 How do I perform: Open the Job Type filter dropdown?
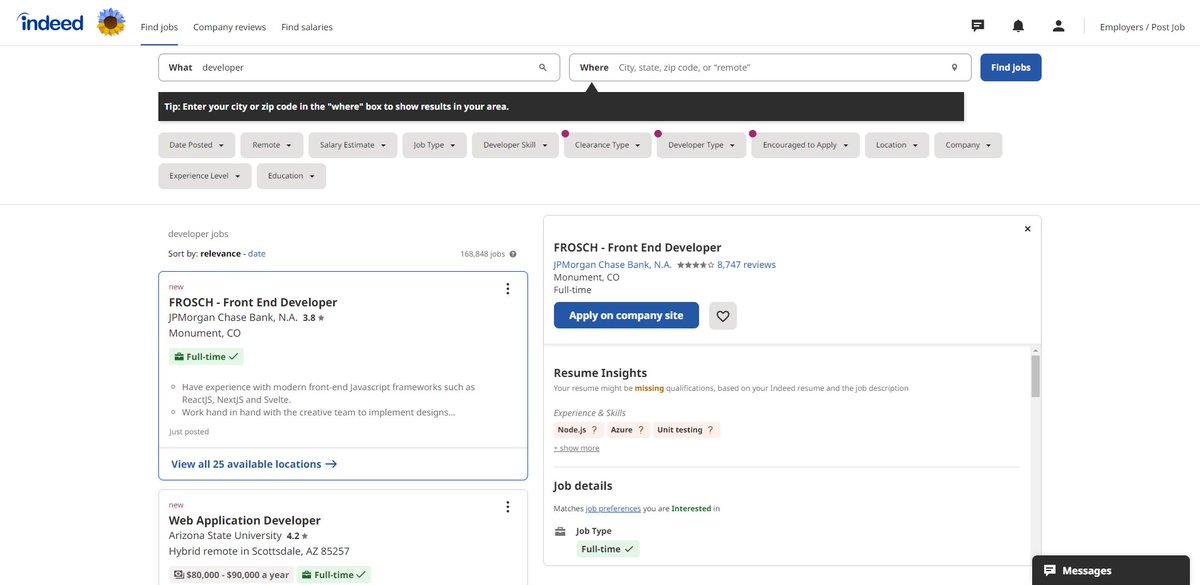[435, 145]
